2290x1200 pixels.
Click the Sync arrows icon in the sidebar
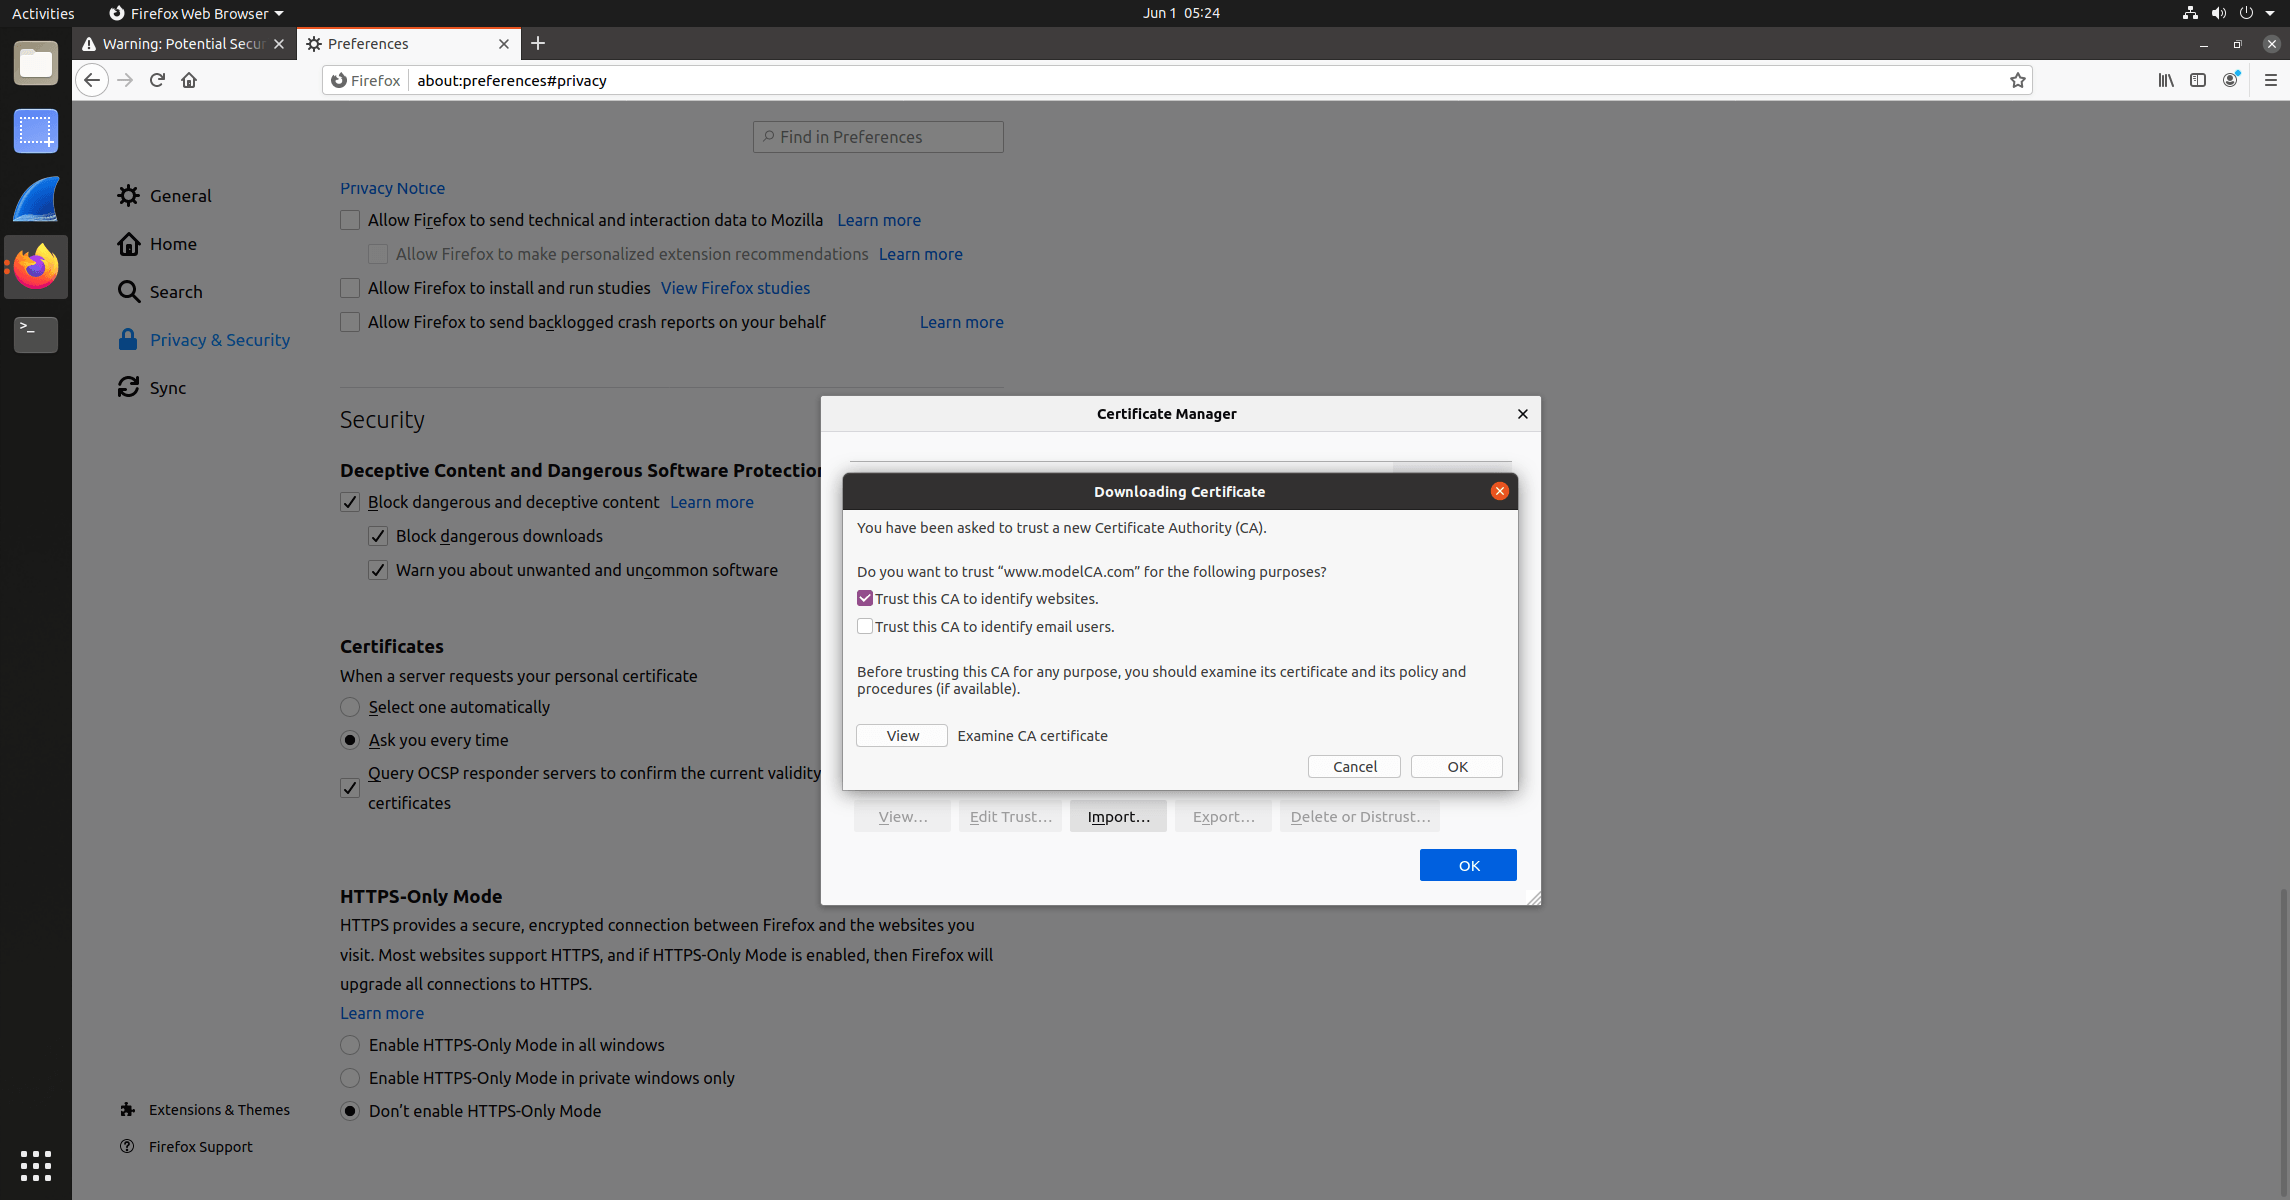click(128, 388)
